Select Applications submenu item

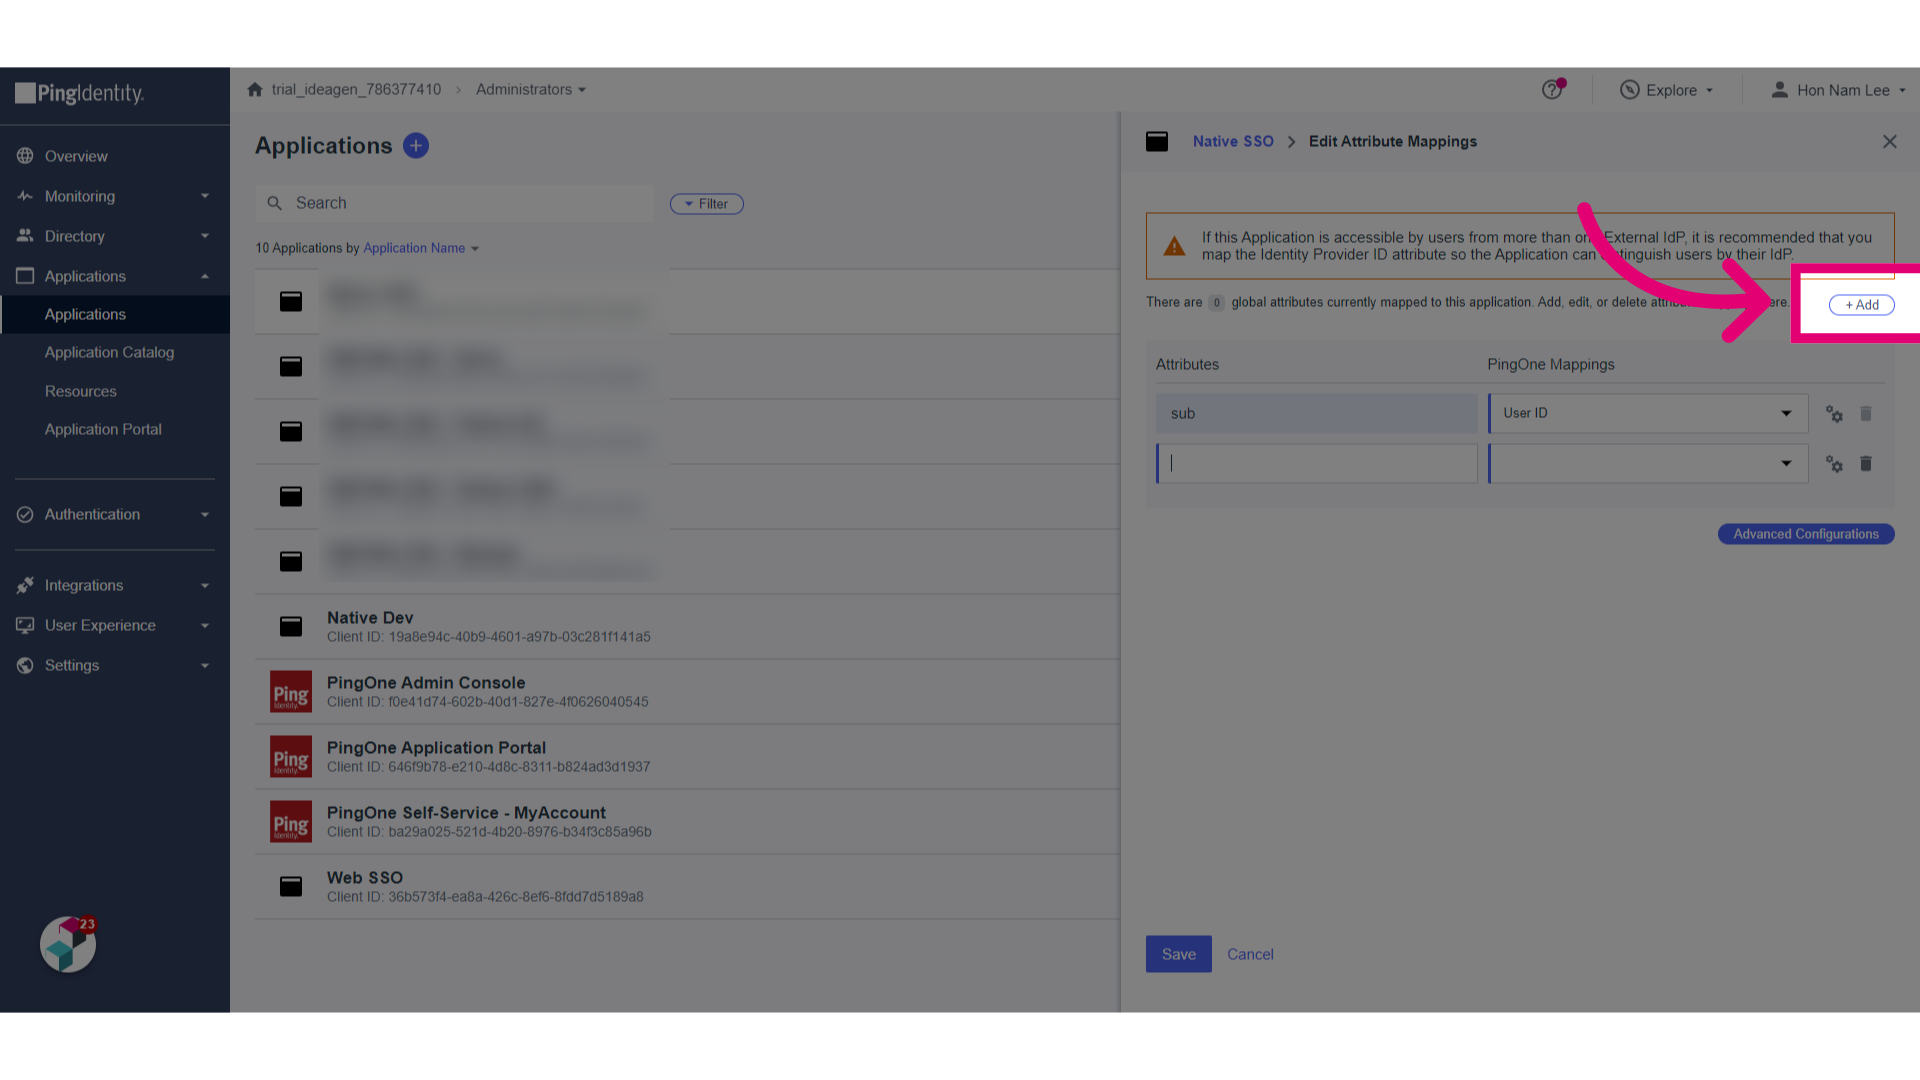(115, 314)
